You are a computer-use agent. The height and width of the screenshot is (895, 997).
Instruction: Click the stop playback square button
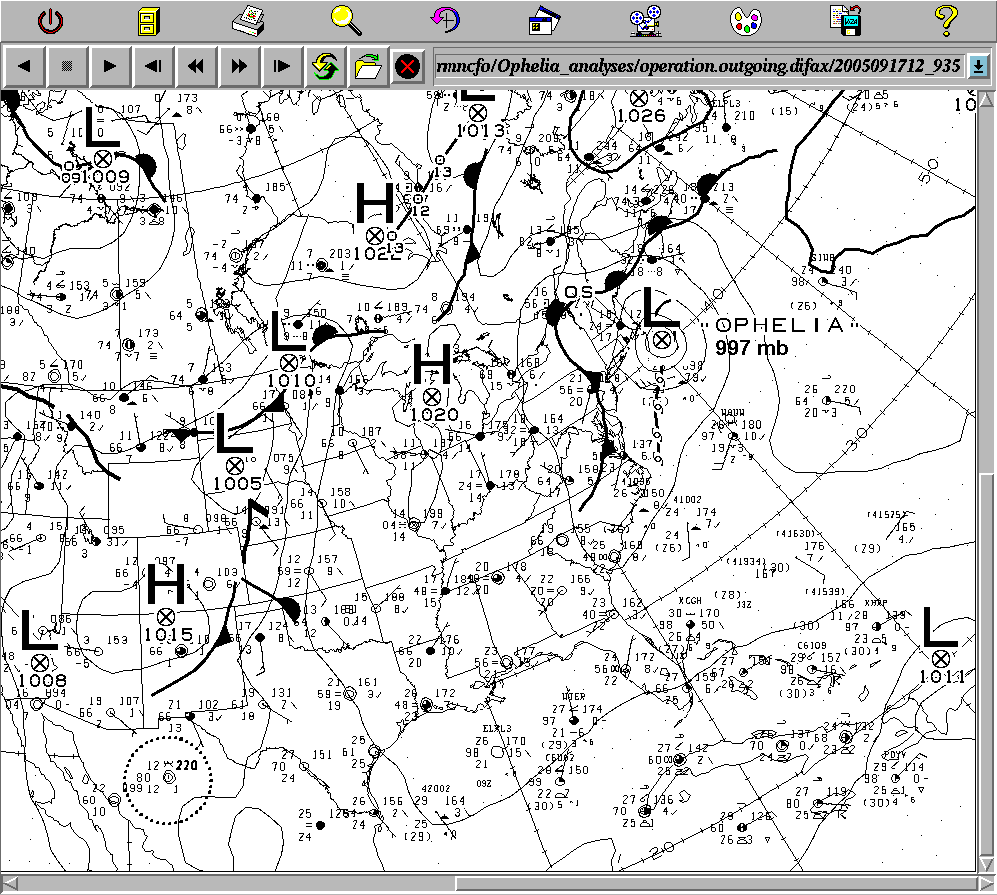pyautogui.click(x=67, y=67)
